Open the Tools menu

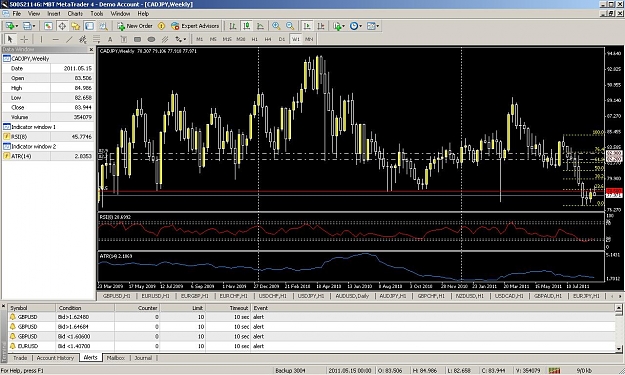(97, 14)
